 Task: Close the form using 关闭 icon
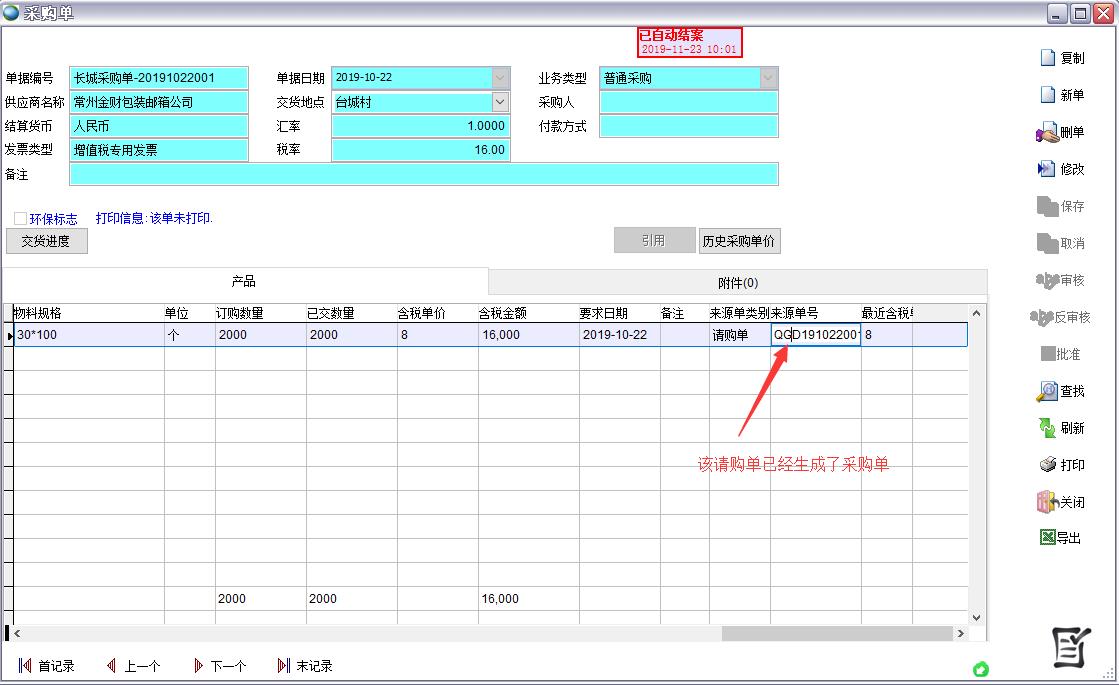[x=1047, y=502]
